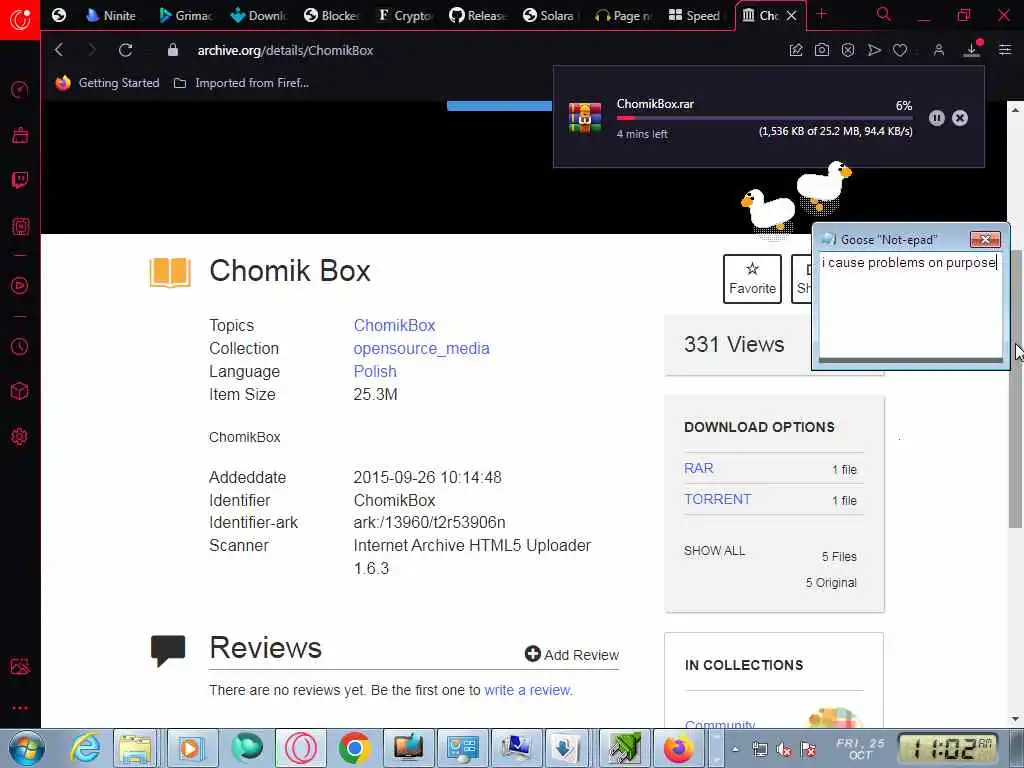This screenshot has width=1024, height=768.
Task: Open Easy Setup sliders icon
Action: (x=1005, y=50)
